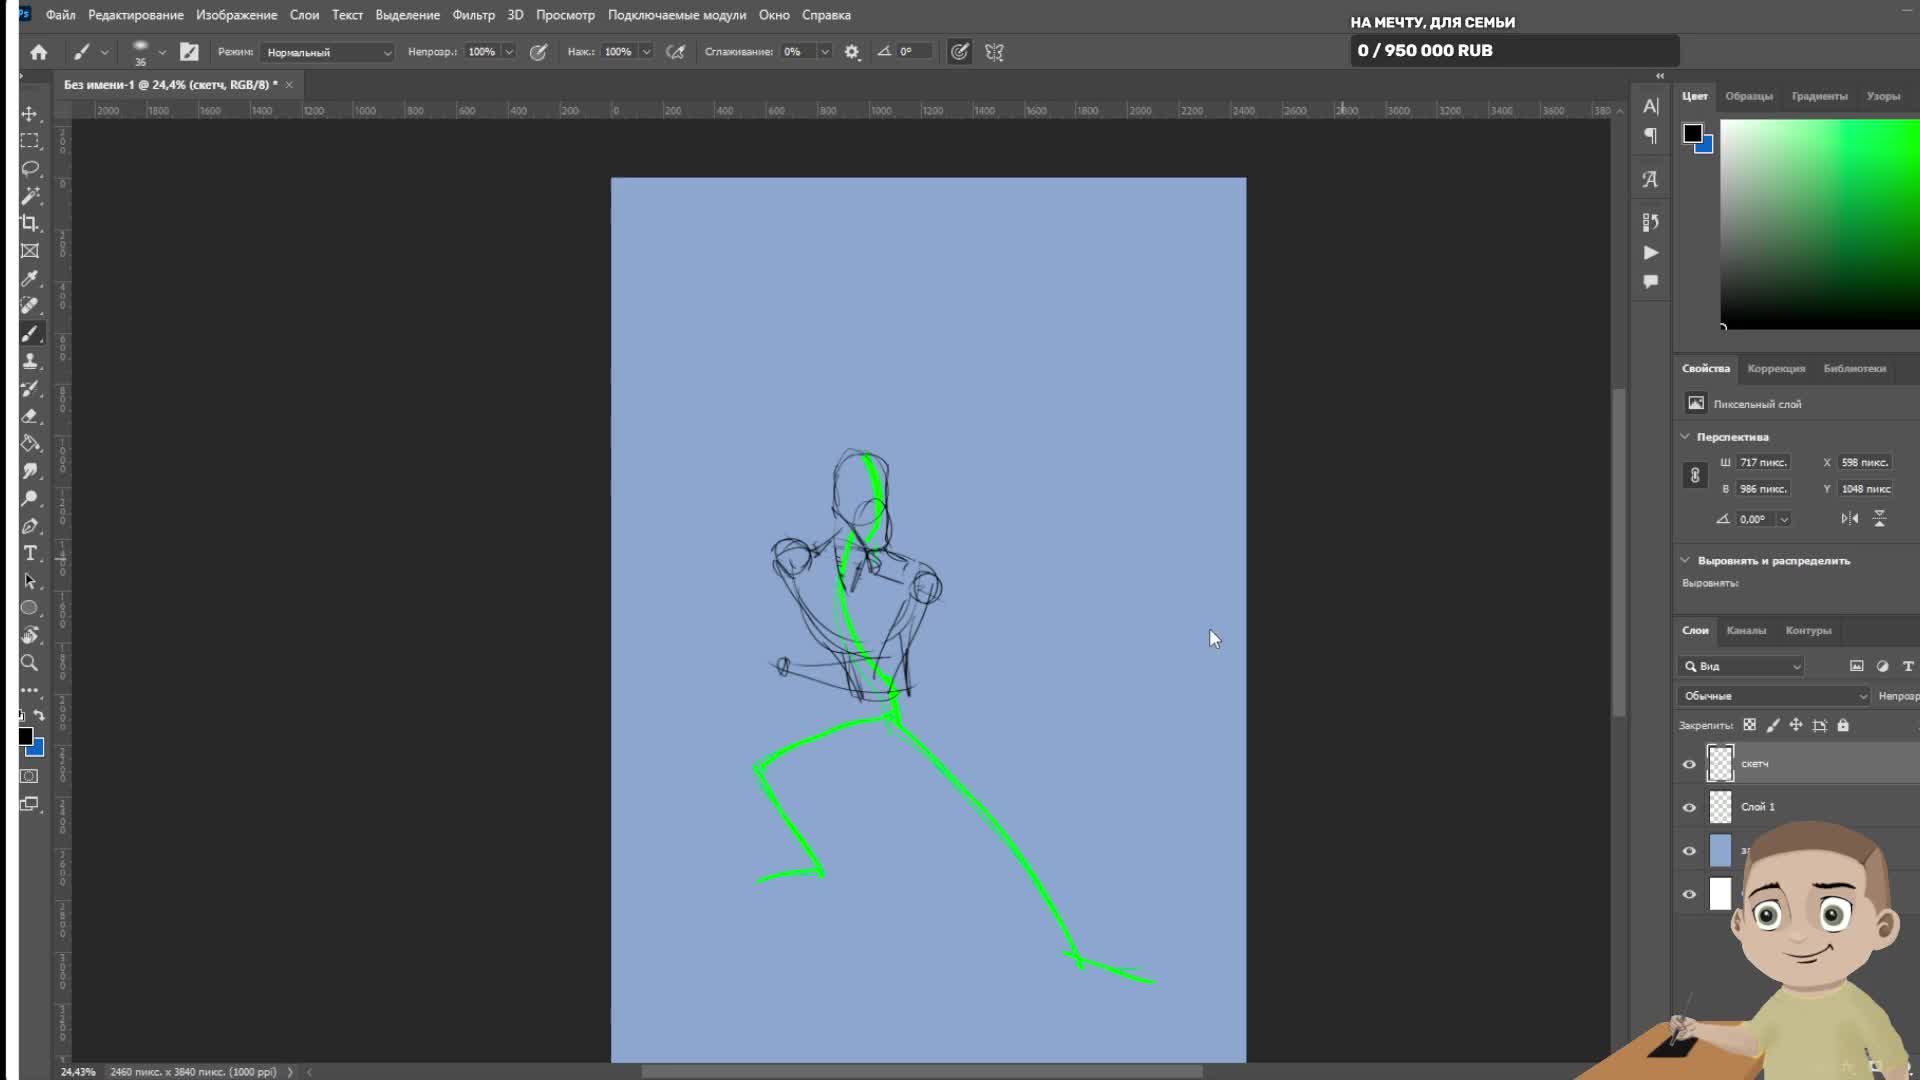Toggle visibility of the blue fill layer
This screenshot has width=1920, height=1080.
[1689, 851]
